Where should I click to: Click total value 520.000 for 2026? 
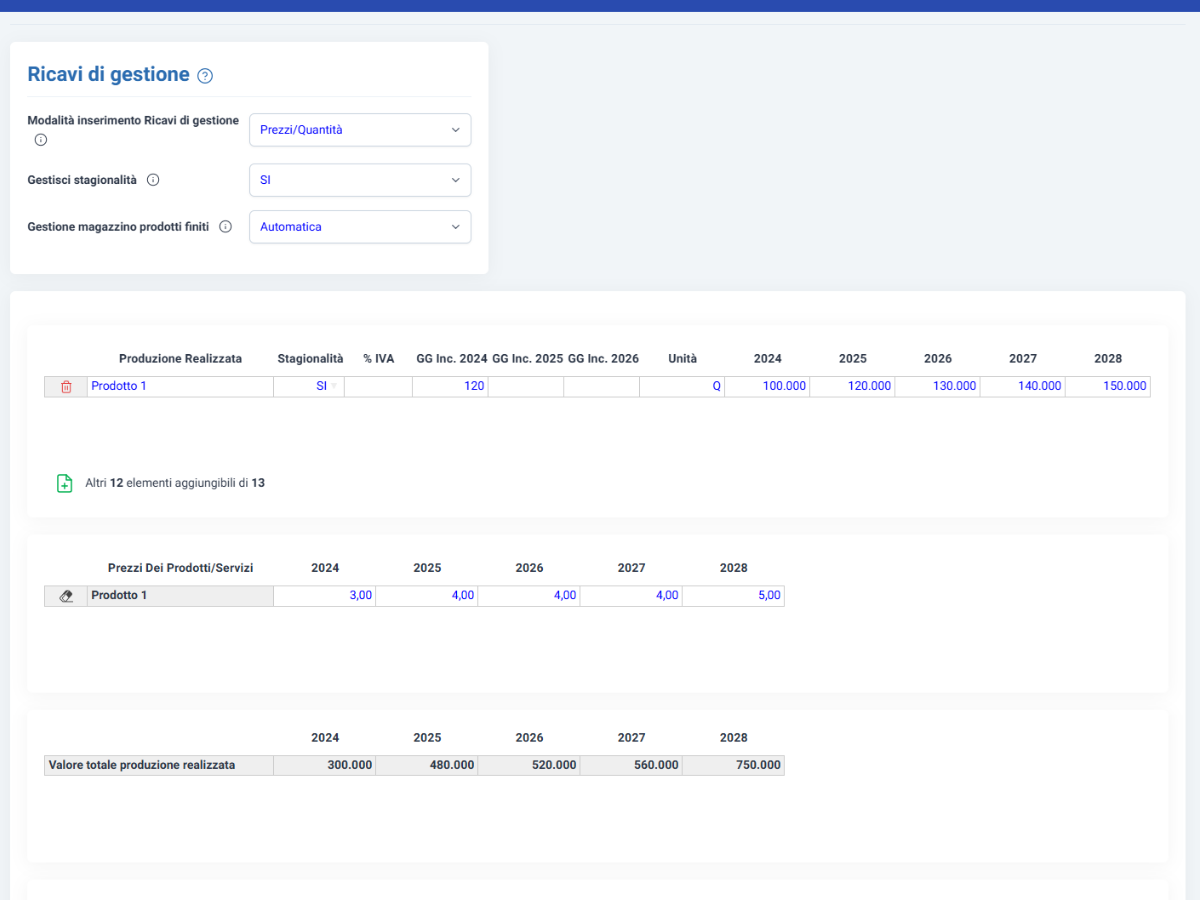tap(529, 766)
